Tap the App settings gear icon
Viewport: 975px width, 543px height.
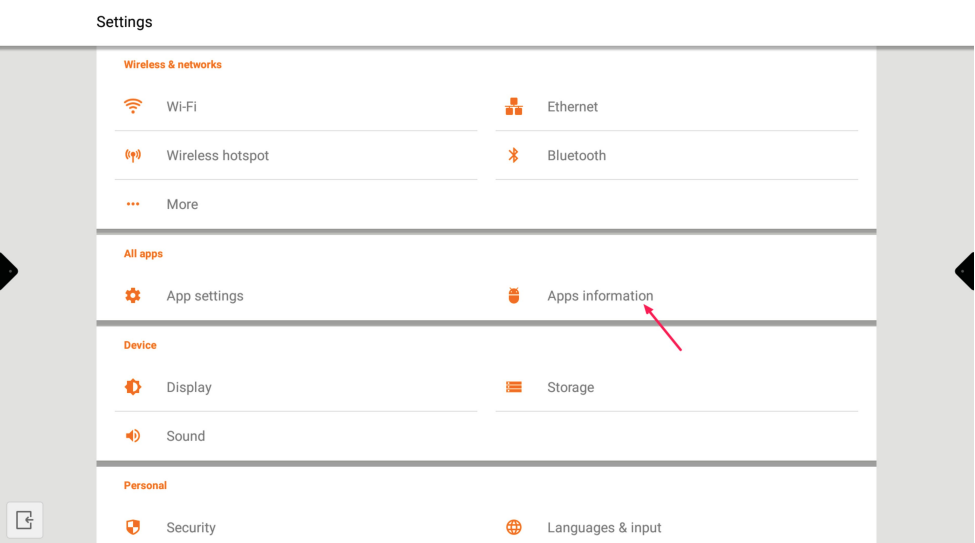133,296
